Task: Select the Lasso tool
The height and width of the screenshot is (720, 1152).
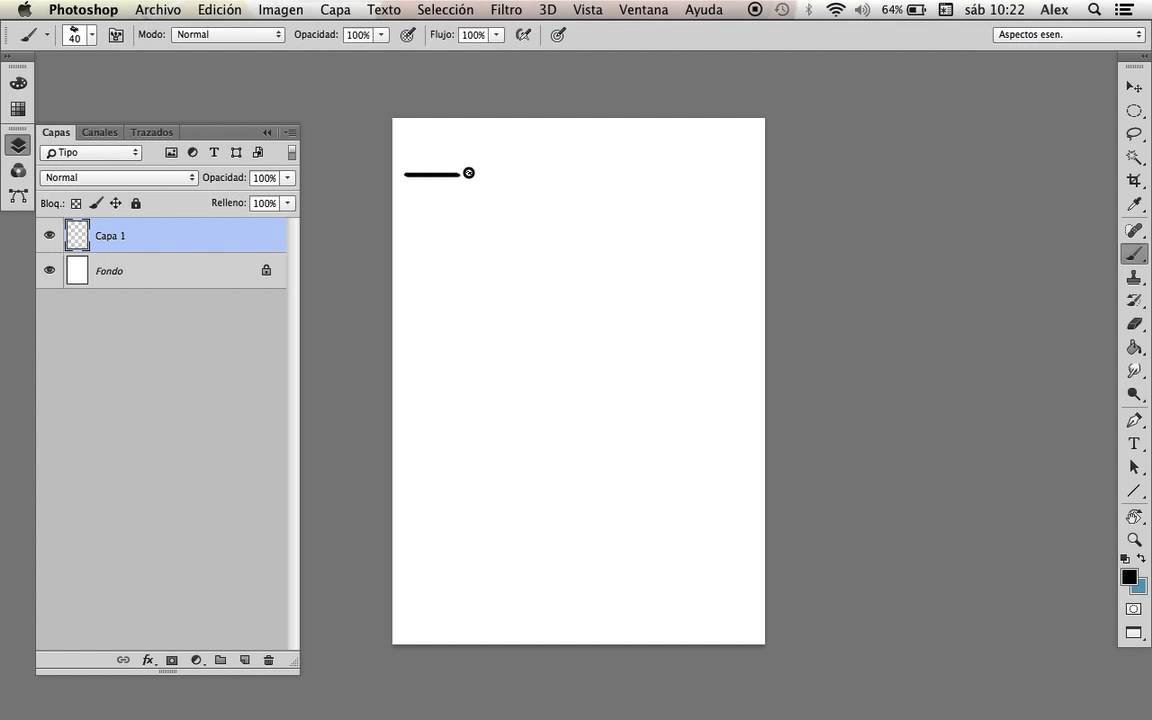Action: click(x=1134, y=134)
